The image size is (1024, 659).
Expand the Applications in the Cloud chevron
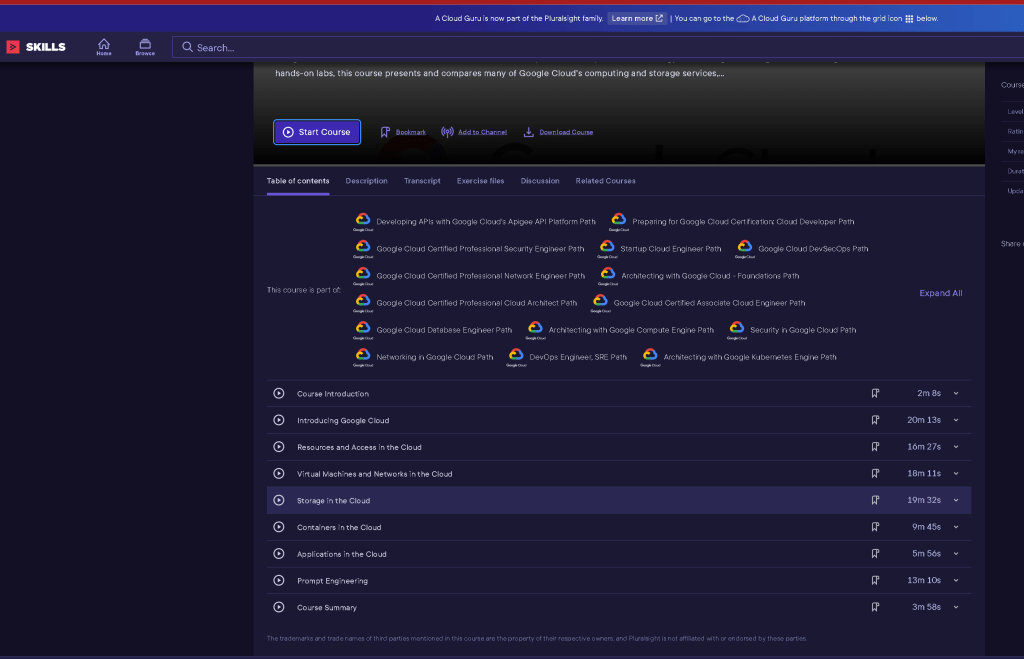(956, 554)
